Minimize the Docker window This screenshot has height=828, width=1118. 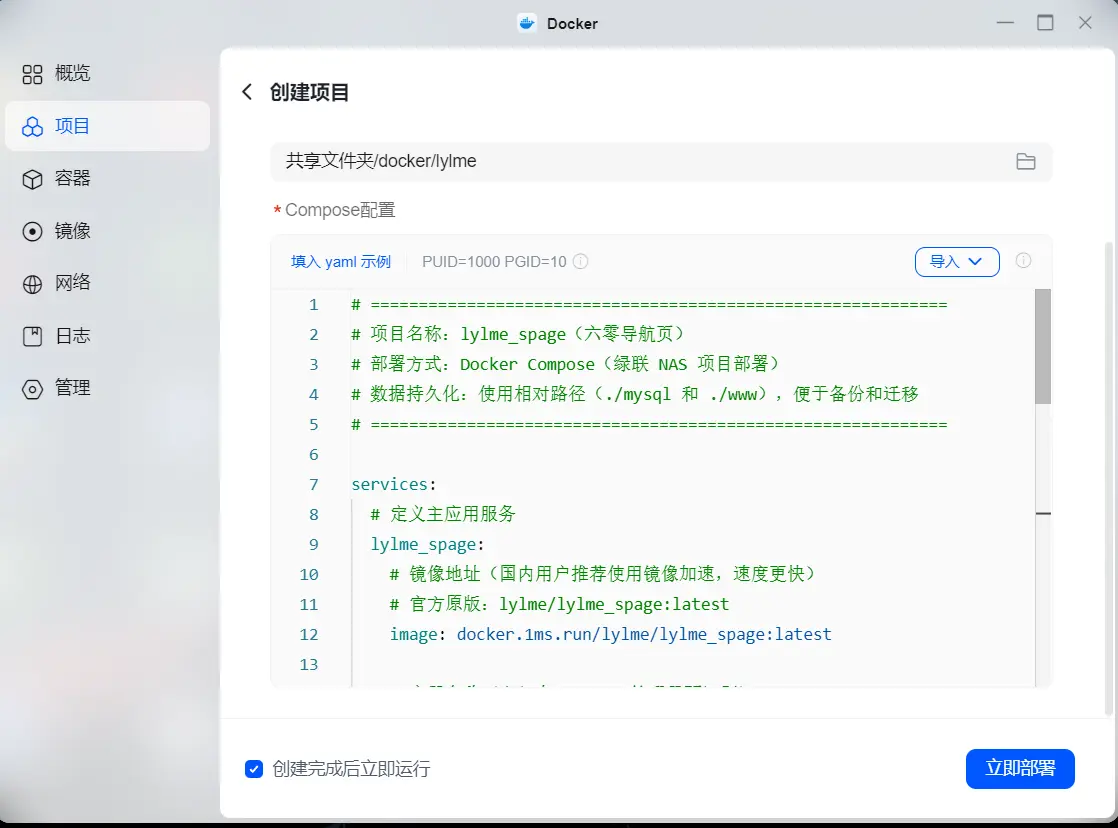click(1005, 23)
